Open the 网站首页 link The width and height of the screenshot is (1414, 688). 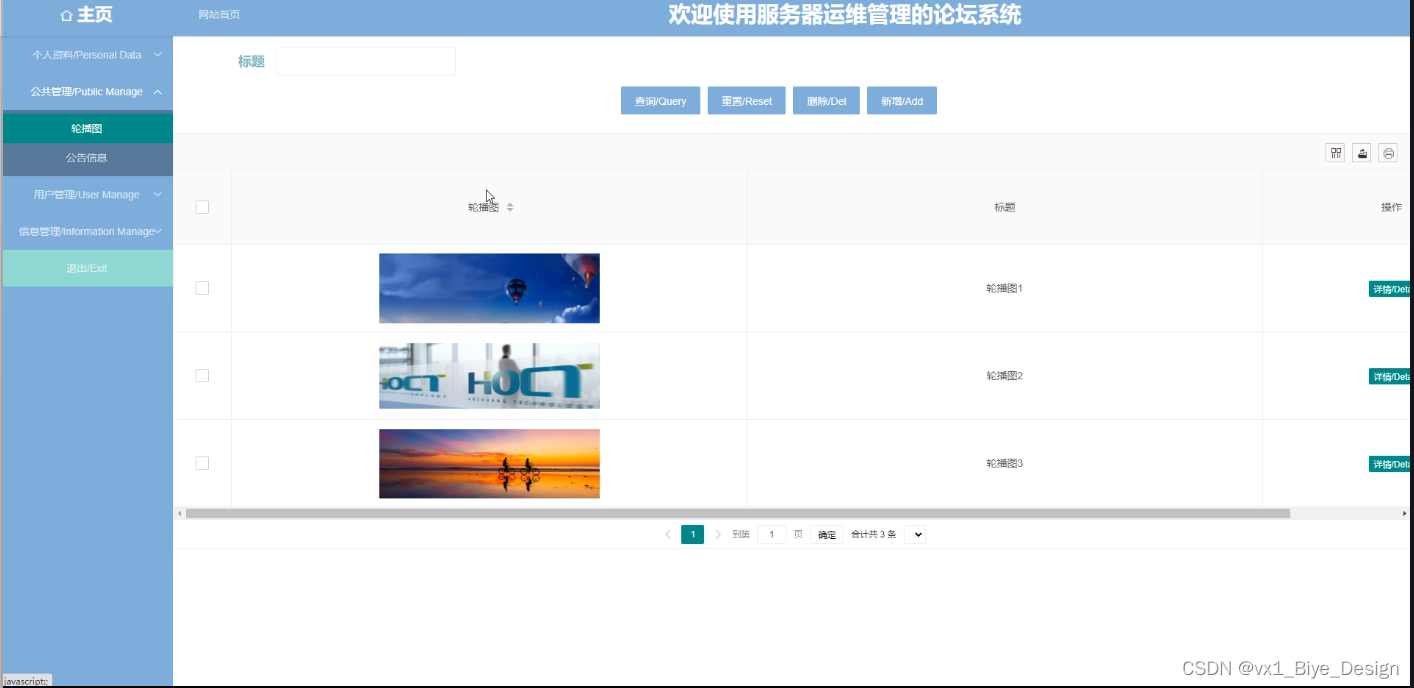(x=219, y=15)
